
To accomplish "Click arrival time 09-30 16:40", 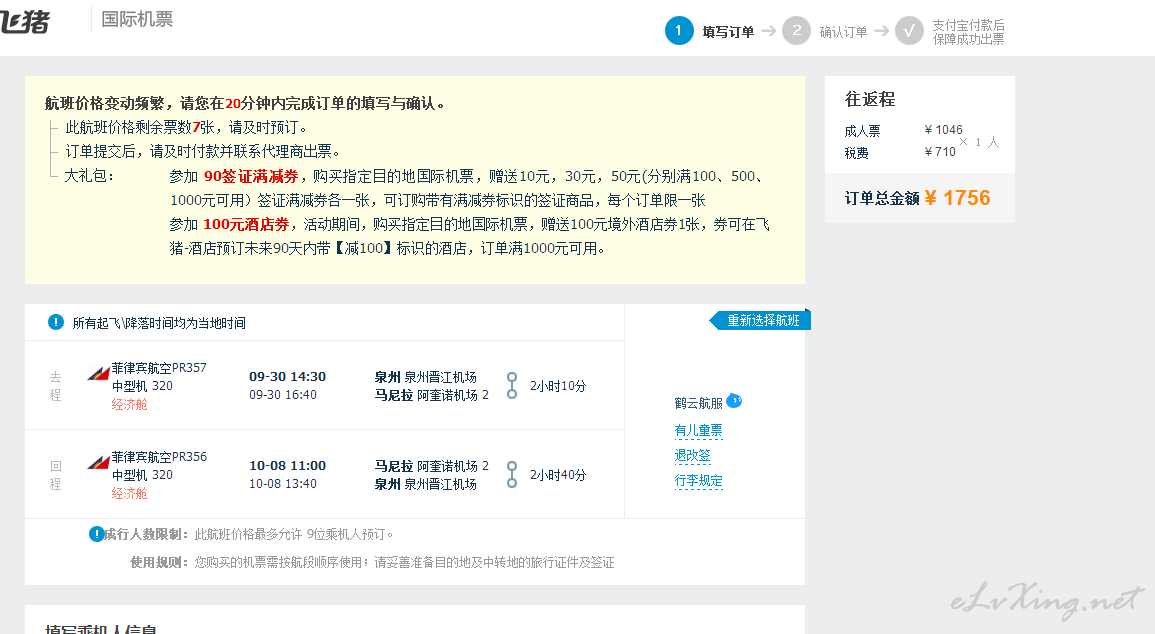I will pos(283,395).
